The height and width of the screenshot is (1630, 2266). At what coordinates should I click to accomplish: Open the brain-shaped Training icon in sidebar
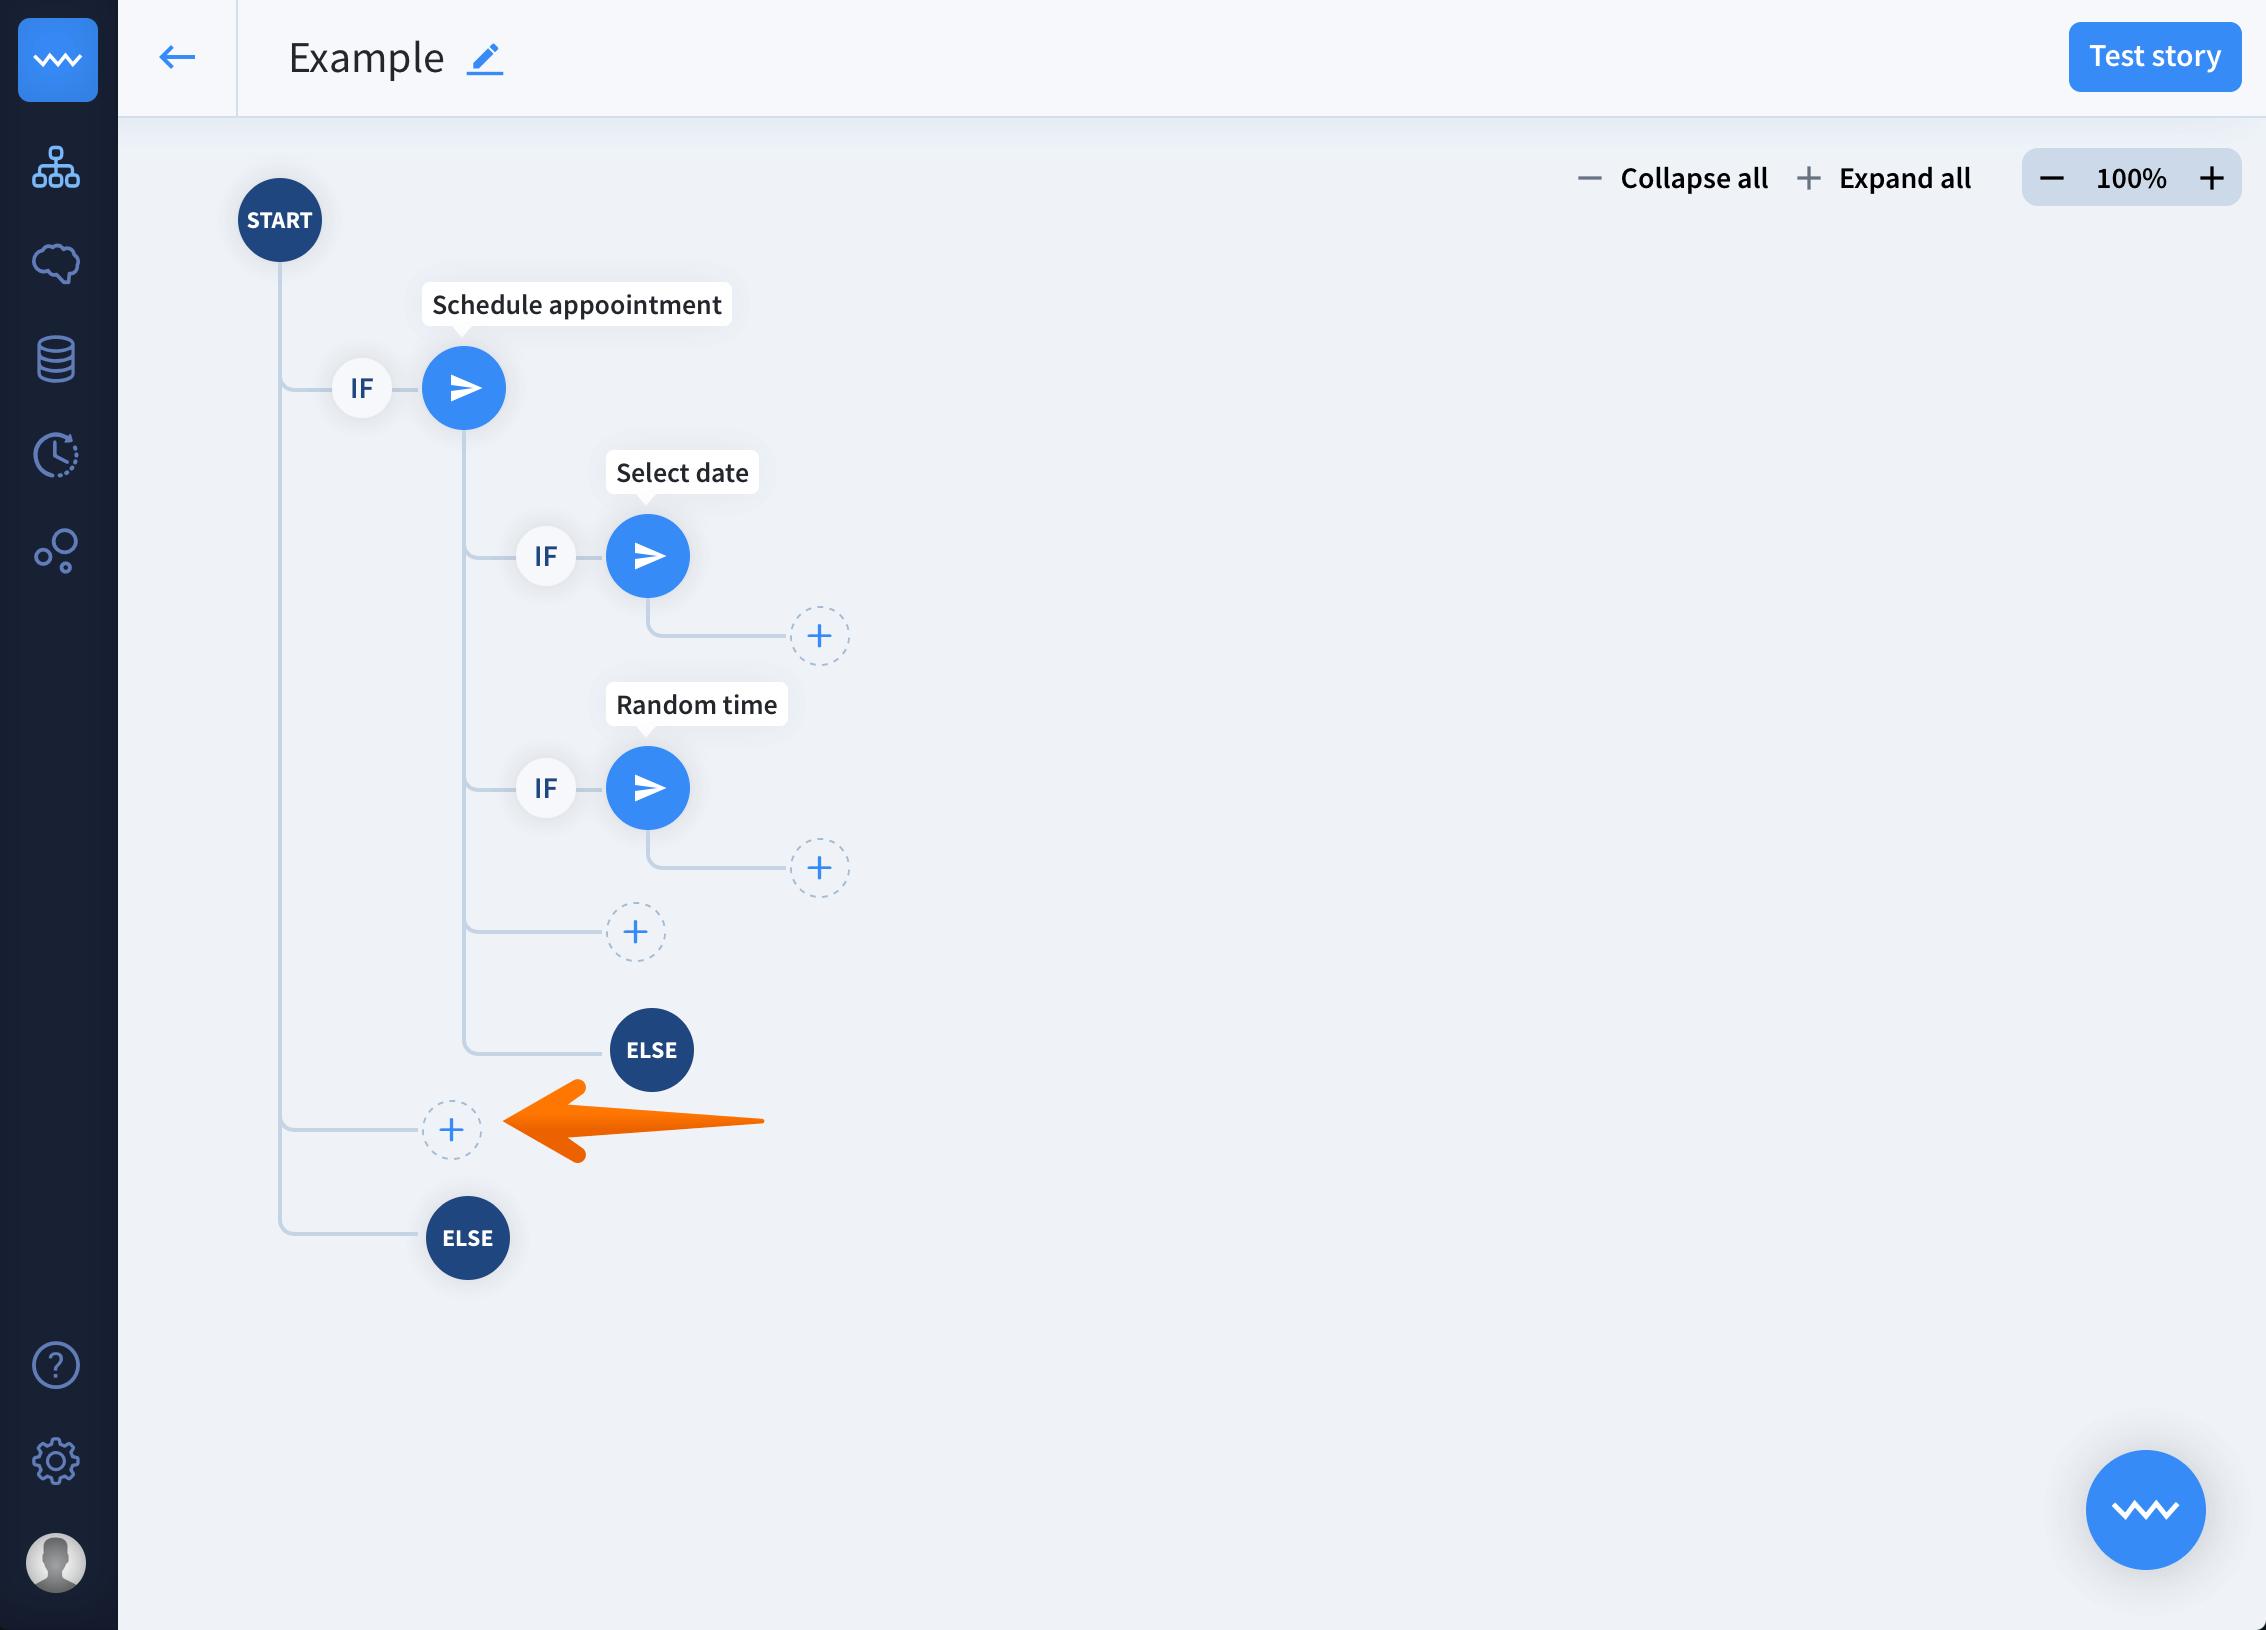click(x=56, y=263)
